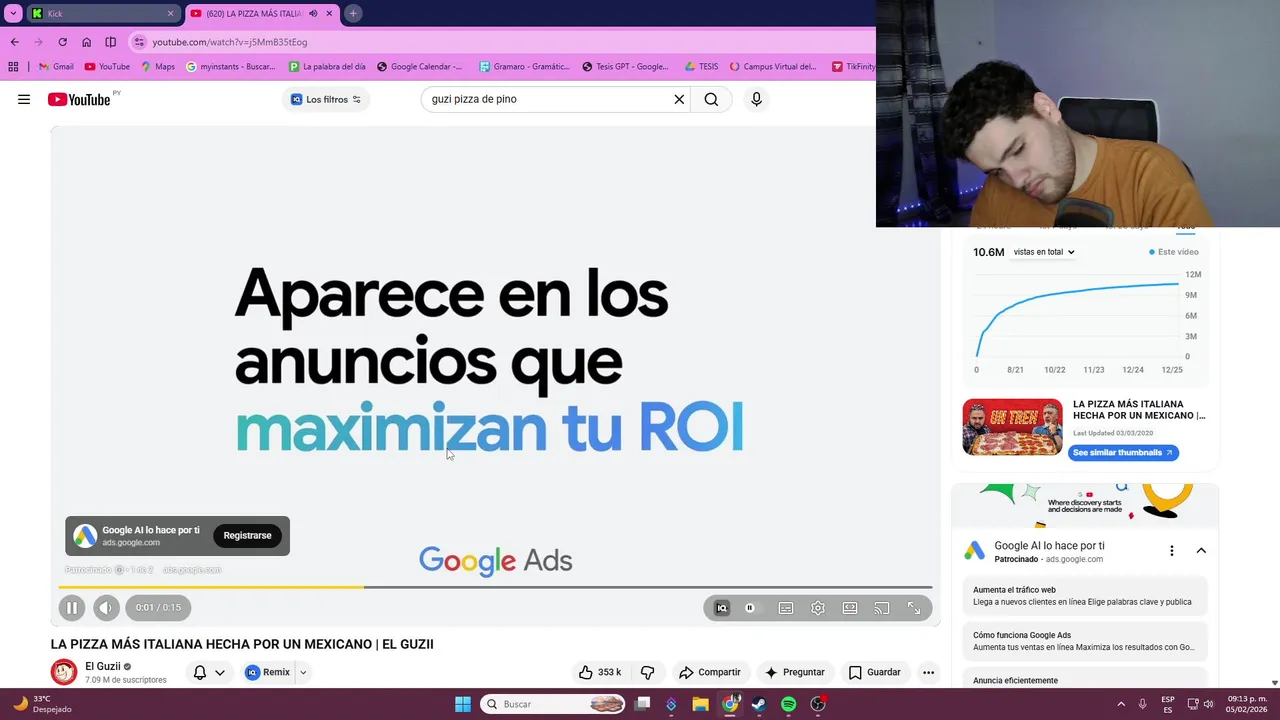This screenshot has height=720, width=1280.
Task: Open Anuncia eficientemente ad link
Action: [x=1085, y=680]
